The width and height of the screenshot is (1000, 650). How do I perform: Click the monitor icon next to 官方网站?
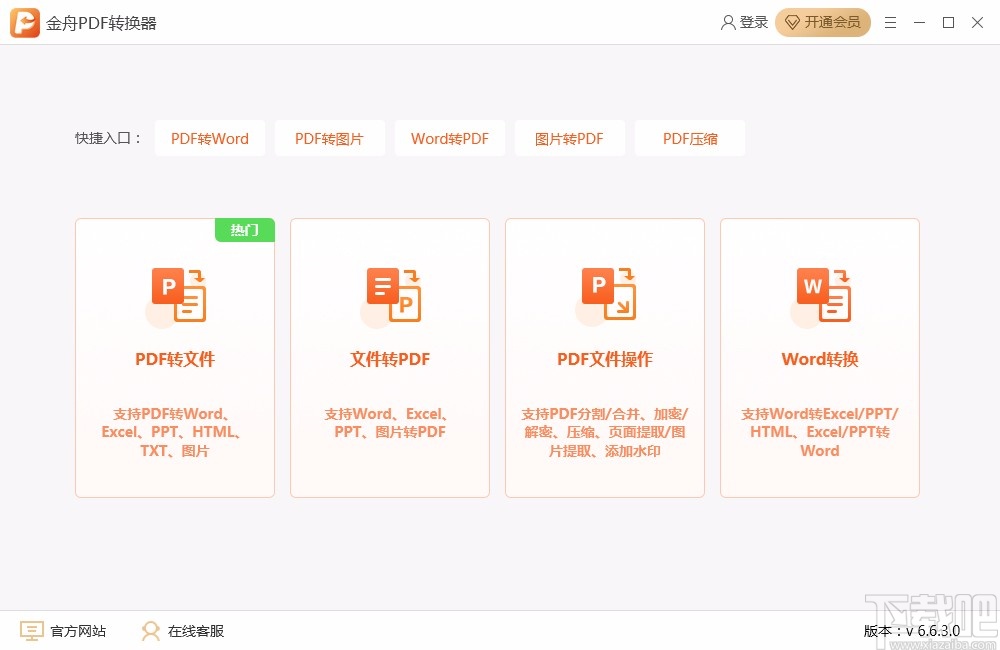pyautogui.click(x=31, y=631)
